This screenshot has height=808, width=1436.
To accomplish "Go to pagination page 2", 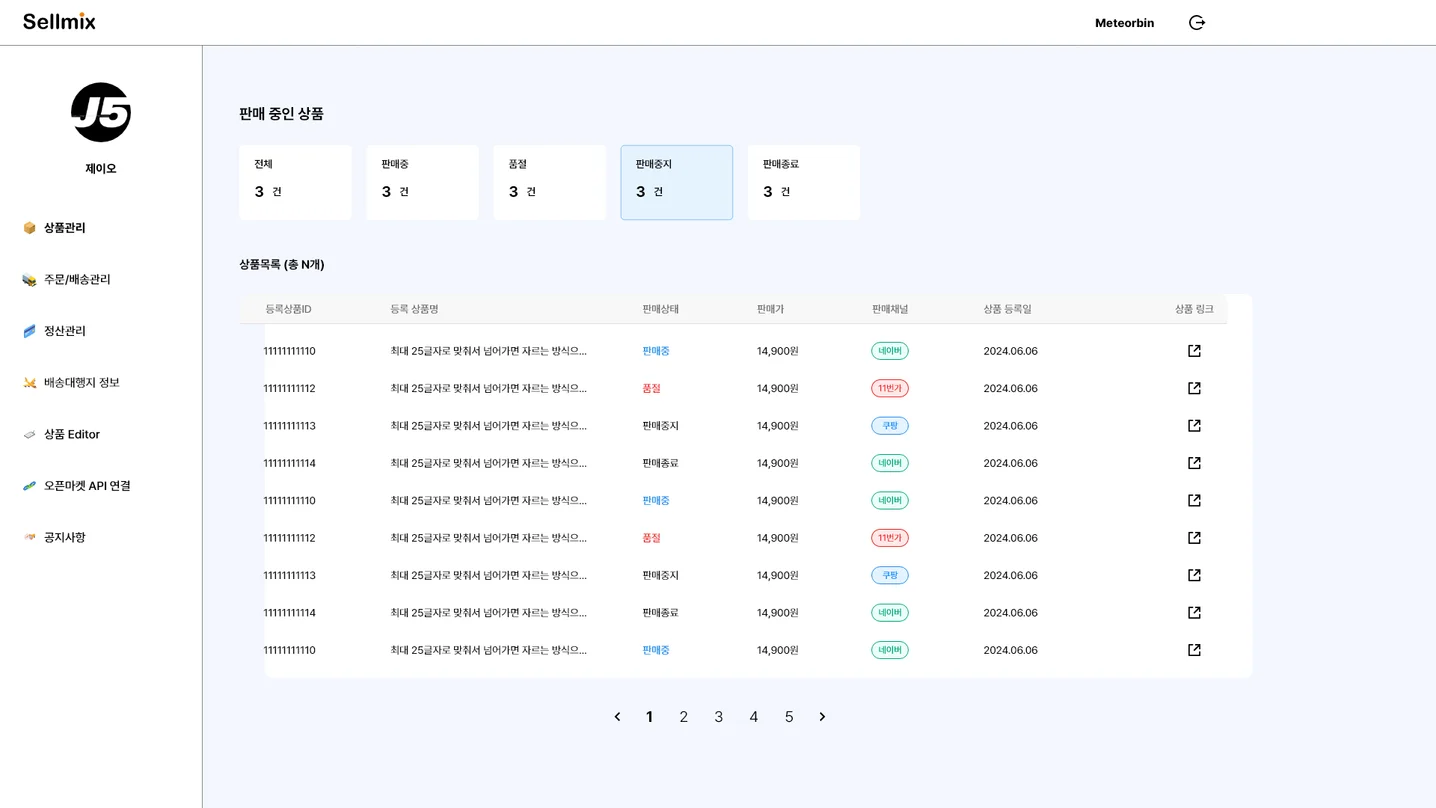I will tap(684, 717).
